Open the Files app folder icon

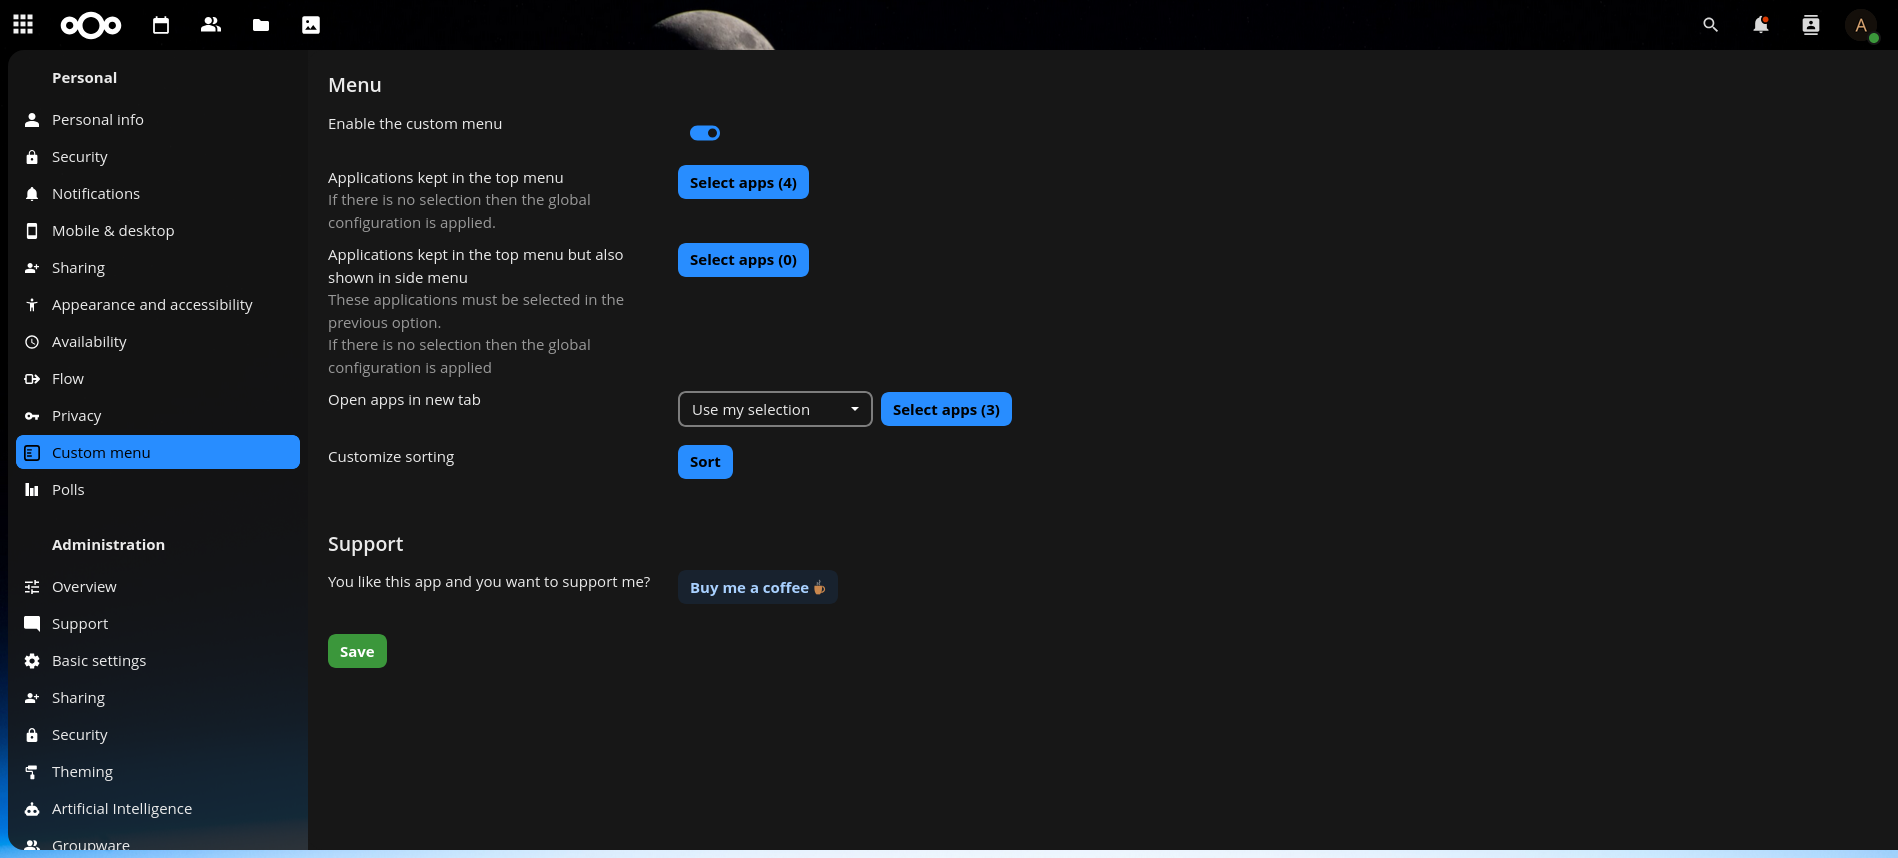click(x=261, y=25)
